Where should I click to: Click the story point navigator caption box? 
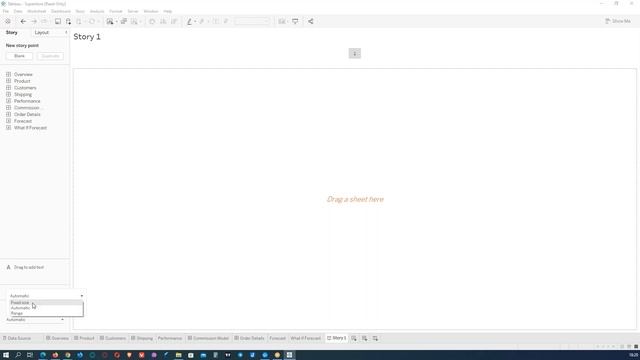point(355,53)
